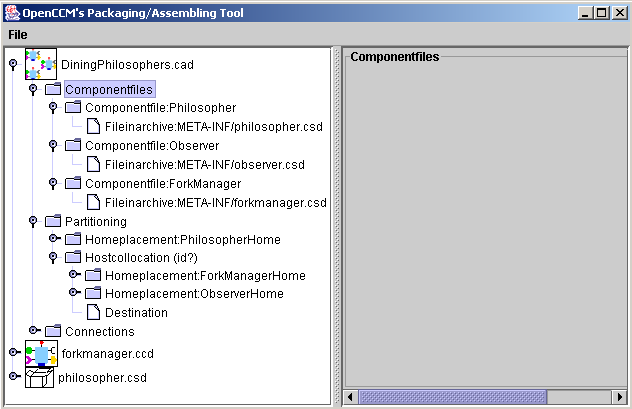Screen dimensions: 632x409
Task: Click the Componentfile:ForkManager folder icon
Action: click(73, 183)
